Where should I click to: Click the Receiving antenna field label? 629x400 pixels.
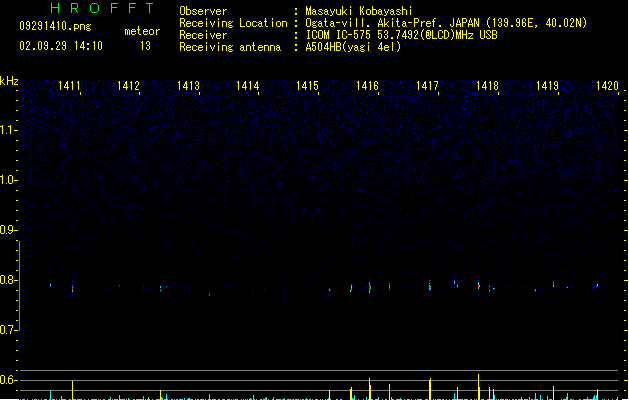[230, 47]
